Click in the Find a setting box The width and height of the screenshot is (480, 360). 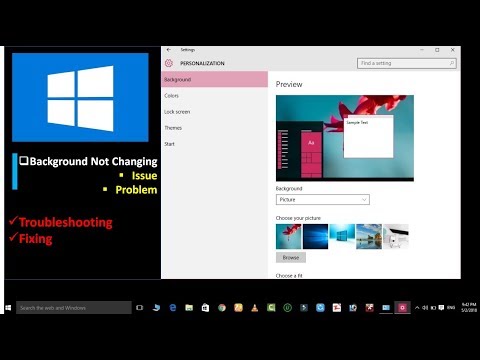pyautogui.click(x=407, y=63)
